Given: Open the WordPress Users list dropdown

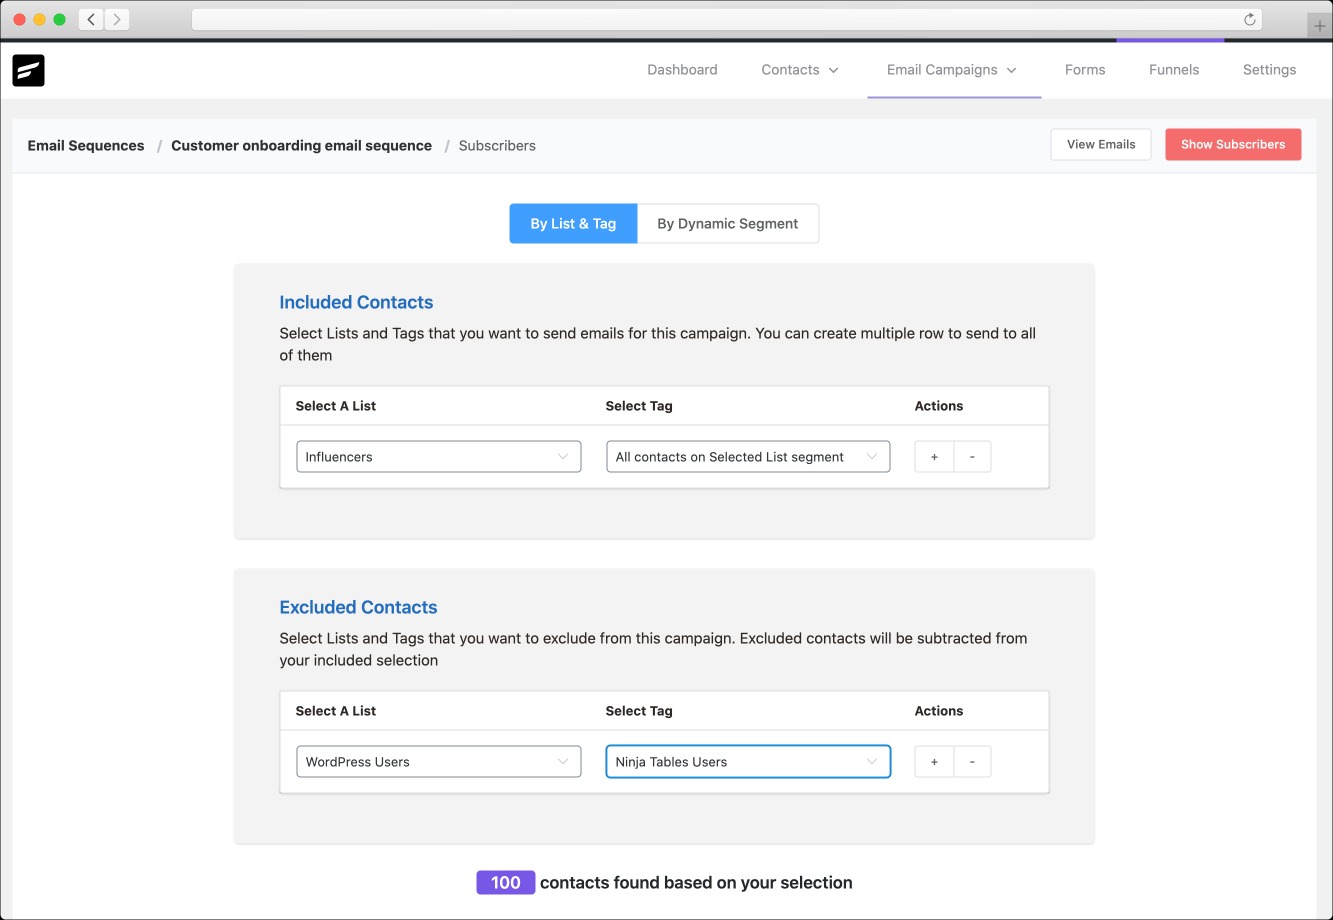Looking at the screenshot, I should pyautogui.click(x=438, y=762).
